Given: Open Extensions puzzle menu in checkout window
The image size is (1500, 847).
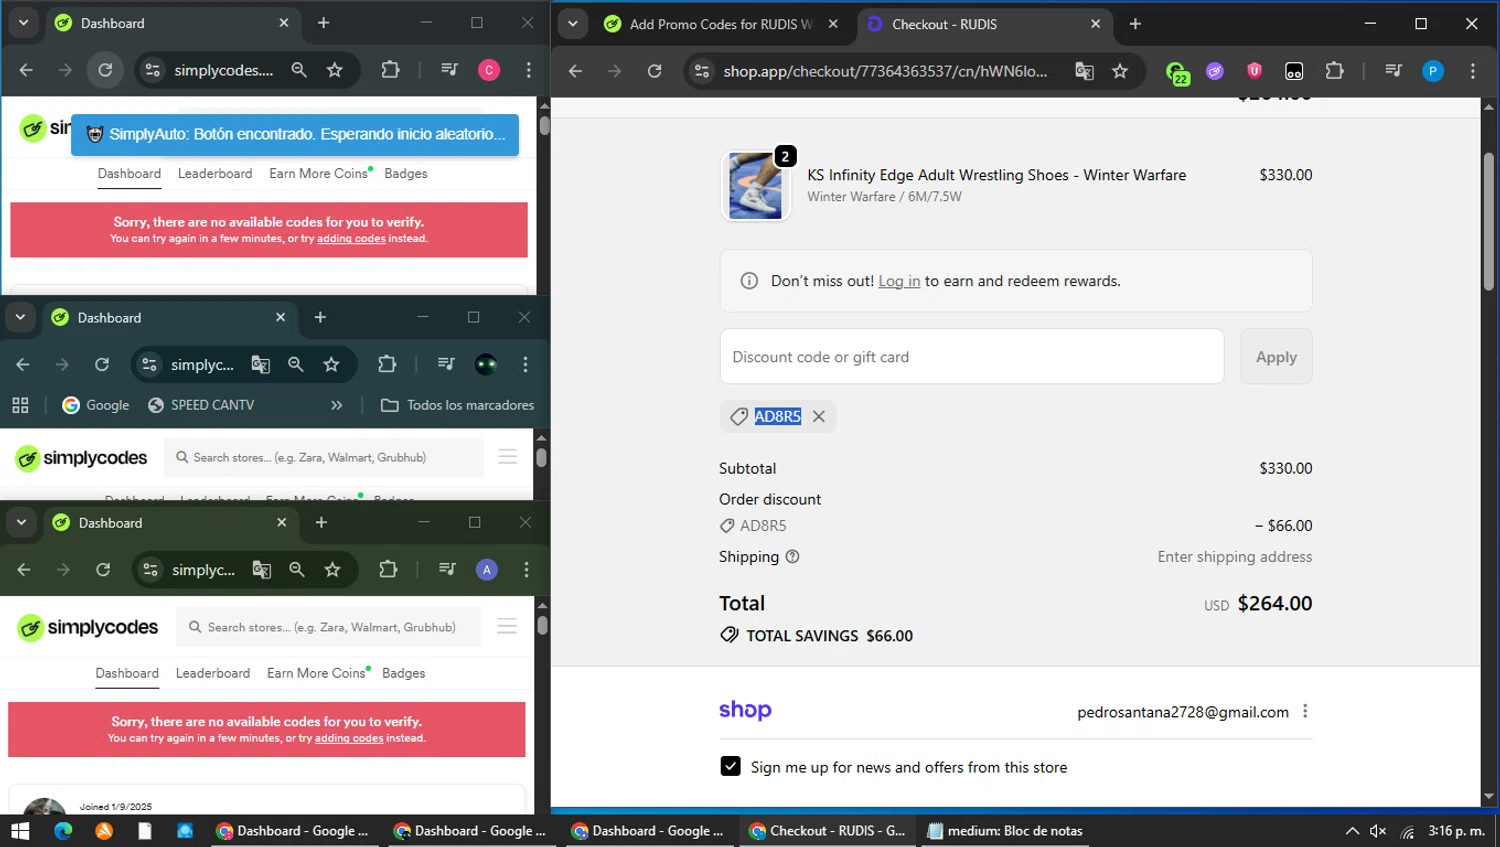Looking at the screenshot, I should tap(1334, 71).
